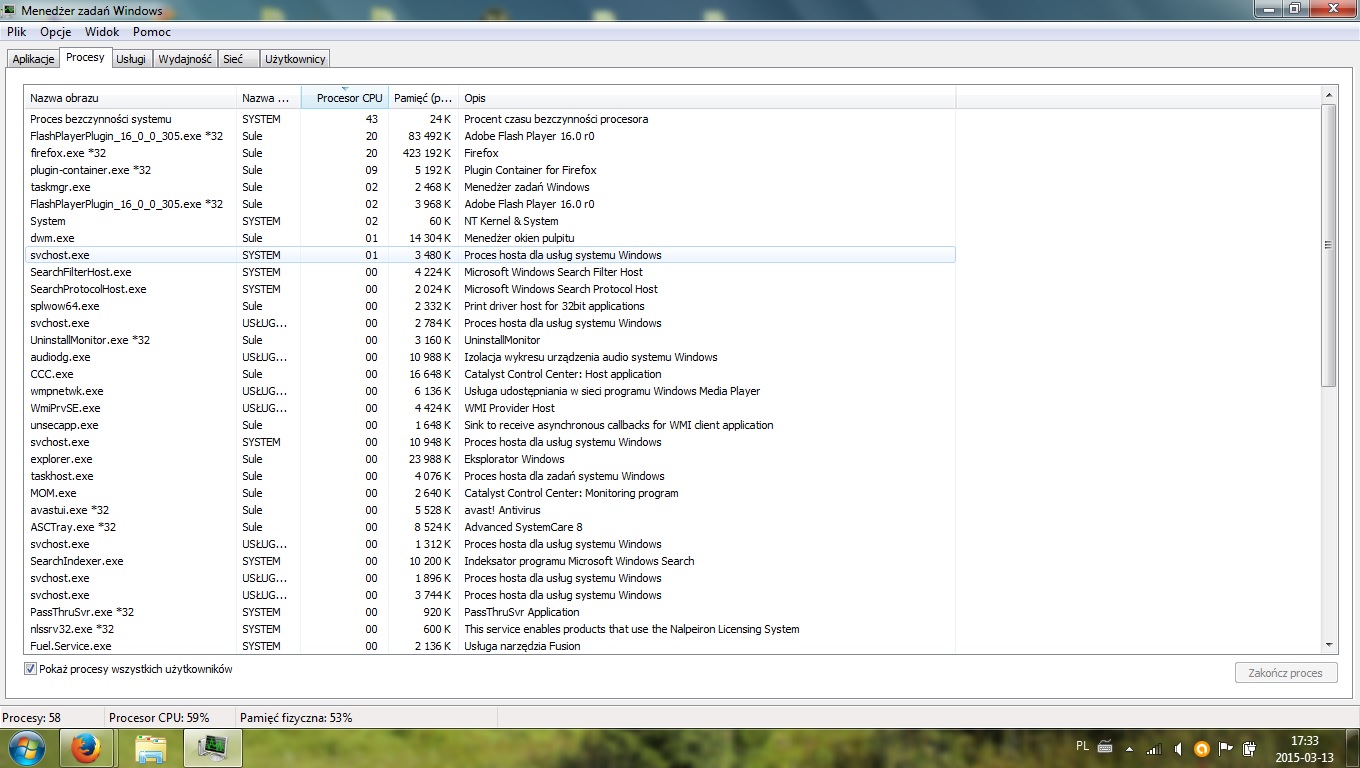The width and height of the screenshot is (1360, 768).
Task: Open the Opcje menu
Action: 56,32
